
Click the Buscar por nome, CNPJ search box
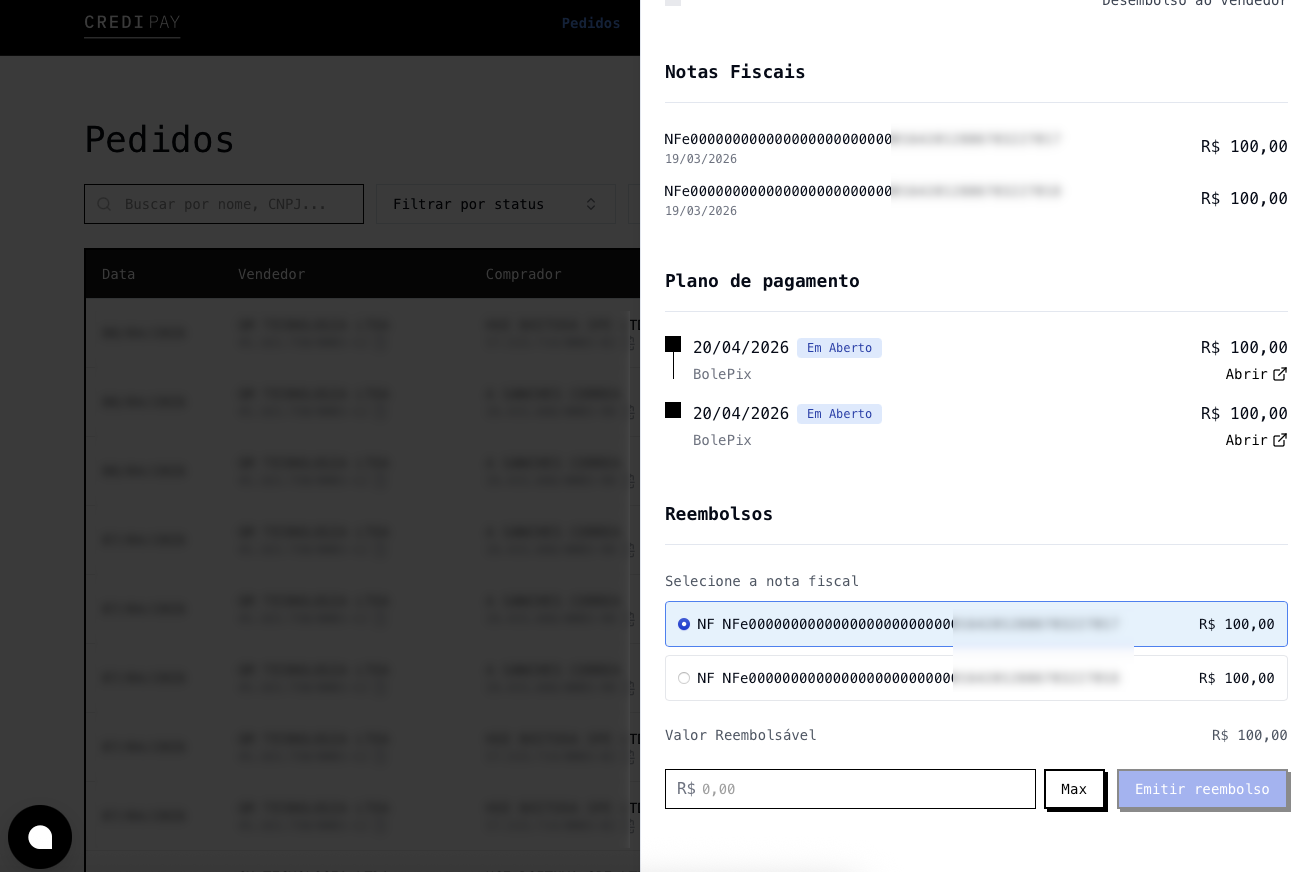coord(235,204)
